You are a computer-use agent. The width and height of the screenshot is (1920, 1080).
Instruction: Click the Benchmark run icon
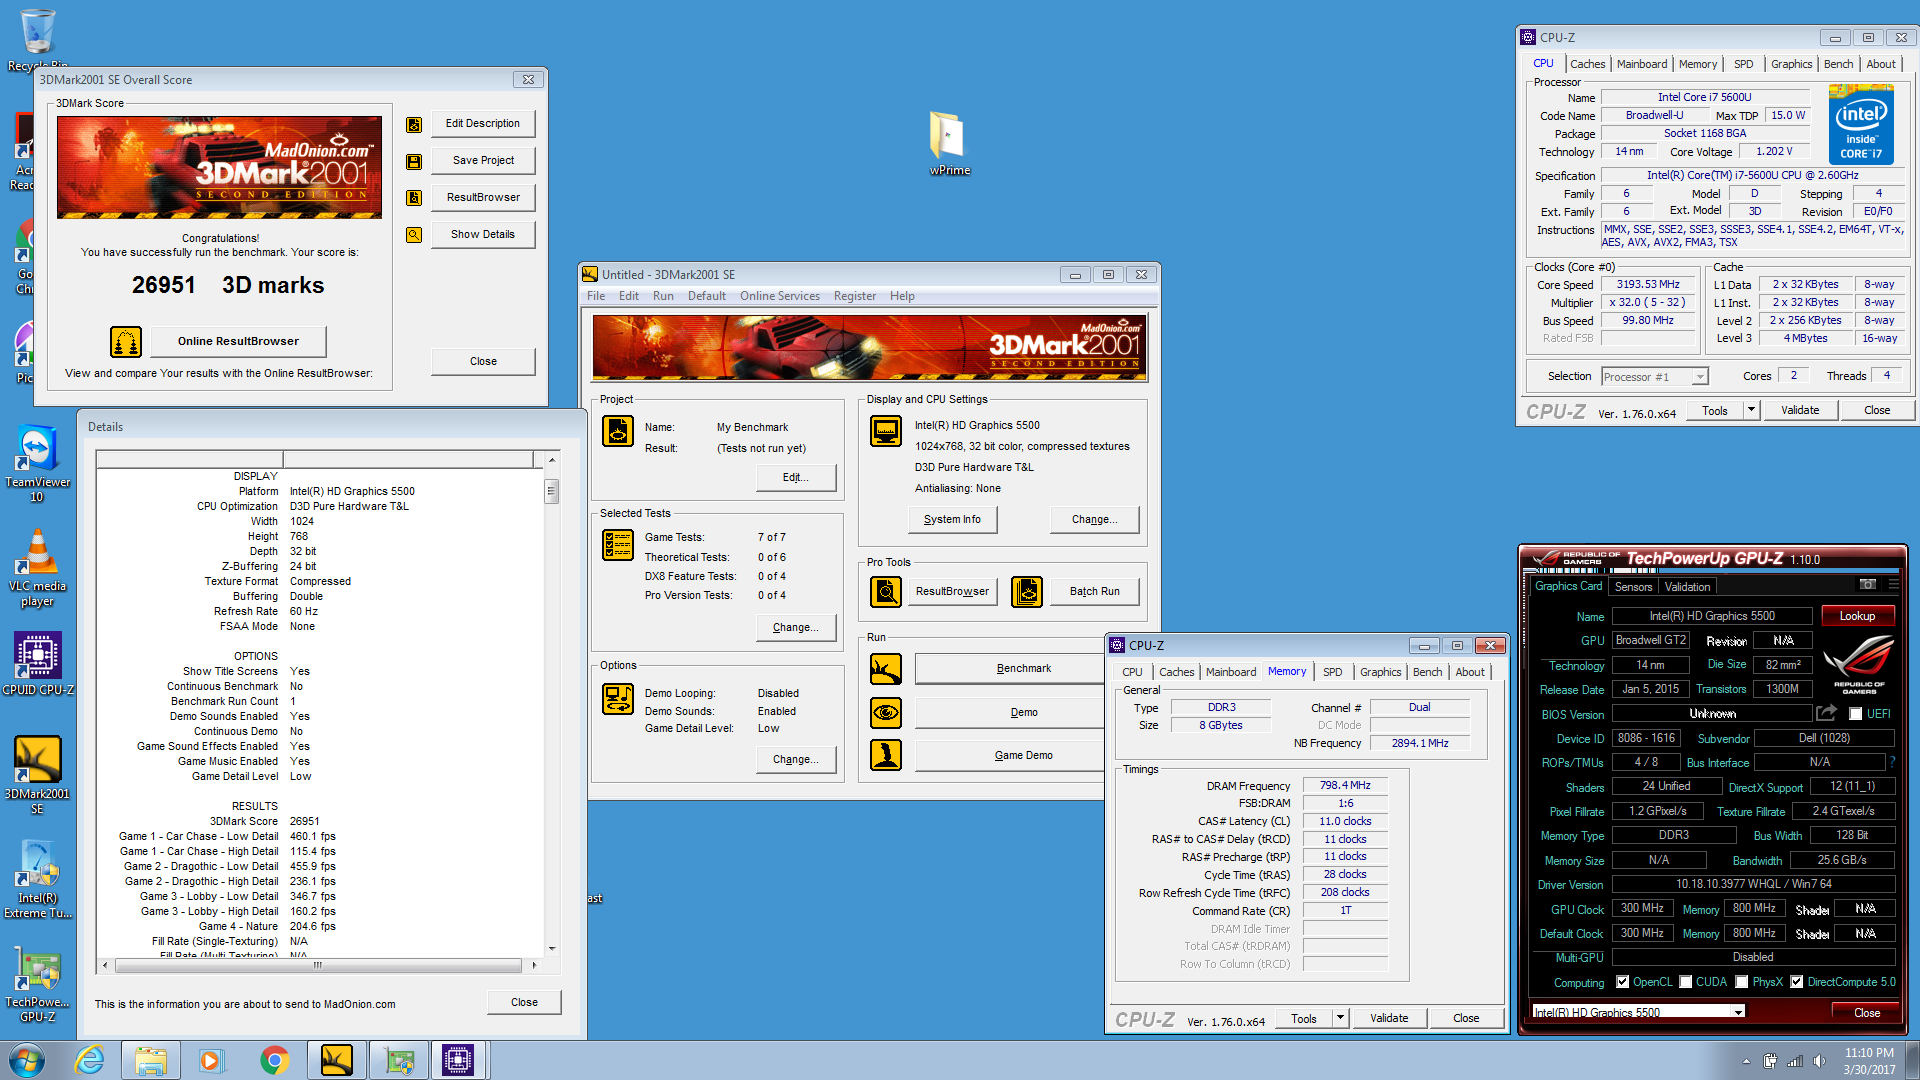[x=886, y=669]
